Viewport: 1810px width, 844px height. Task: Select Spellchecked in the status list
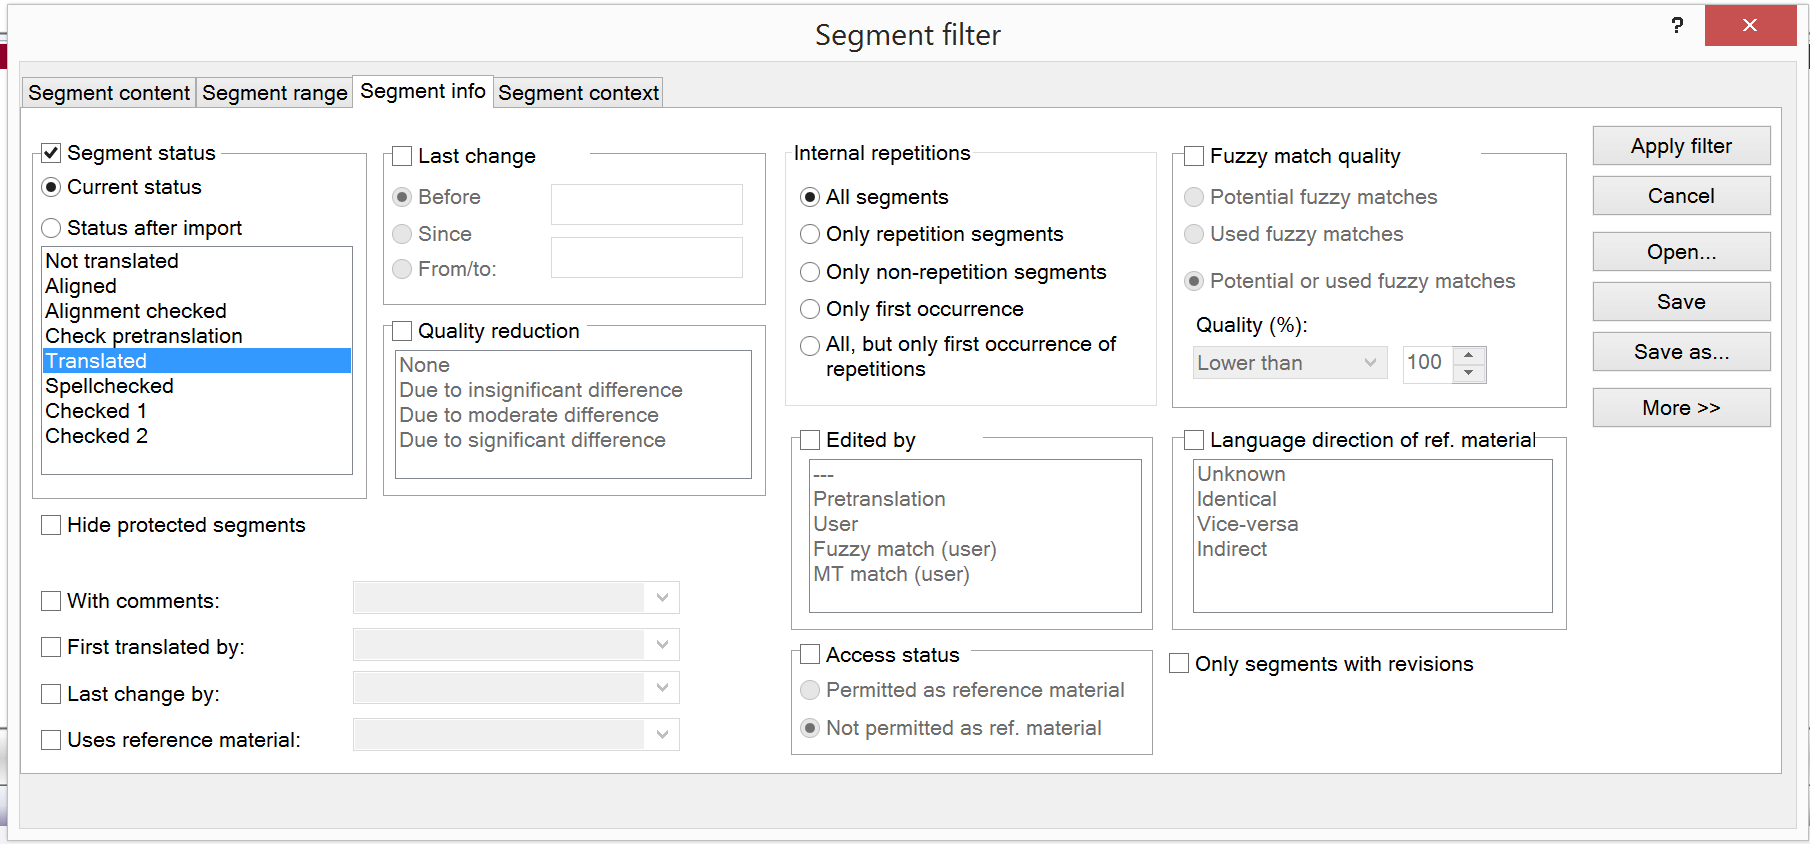110,386
